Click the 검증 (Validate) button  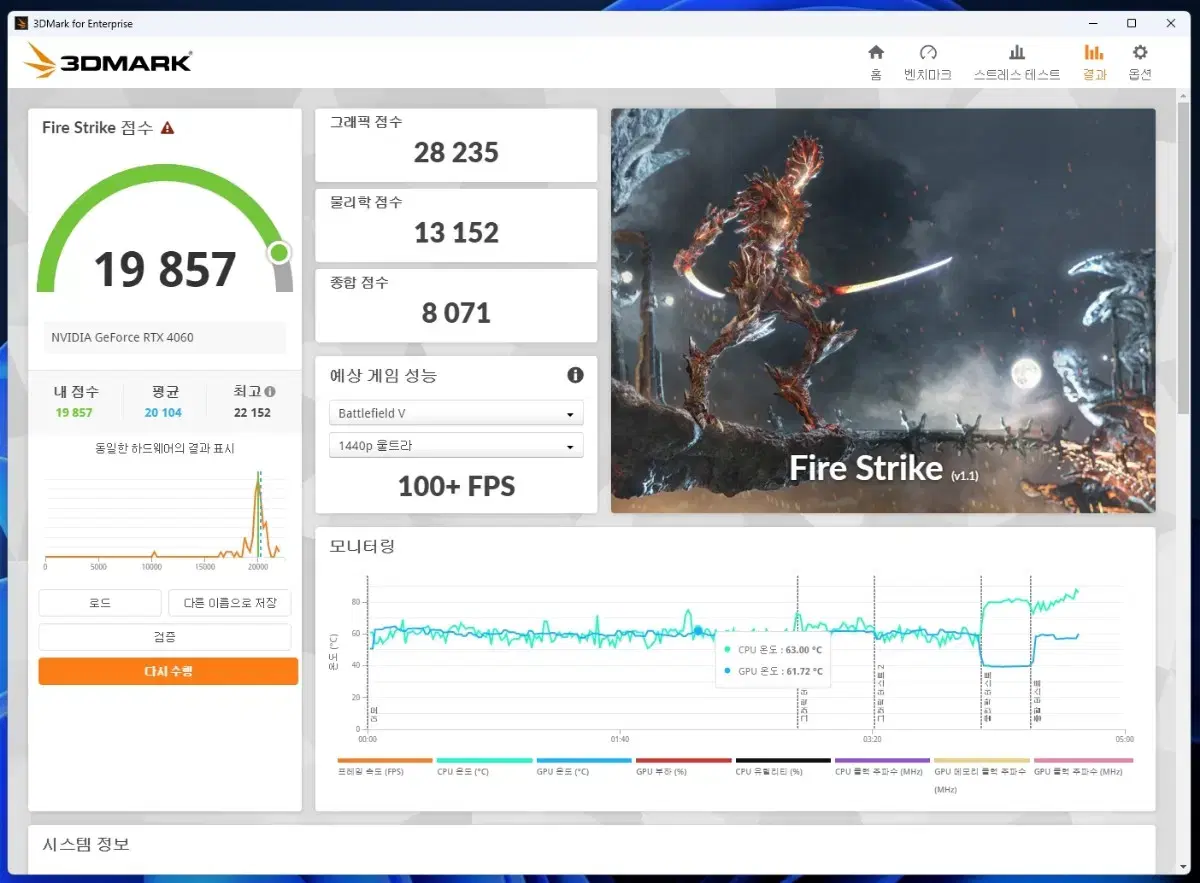point(165,637)
